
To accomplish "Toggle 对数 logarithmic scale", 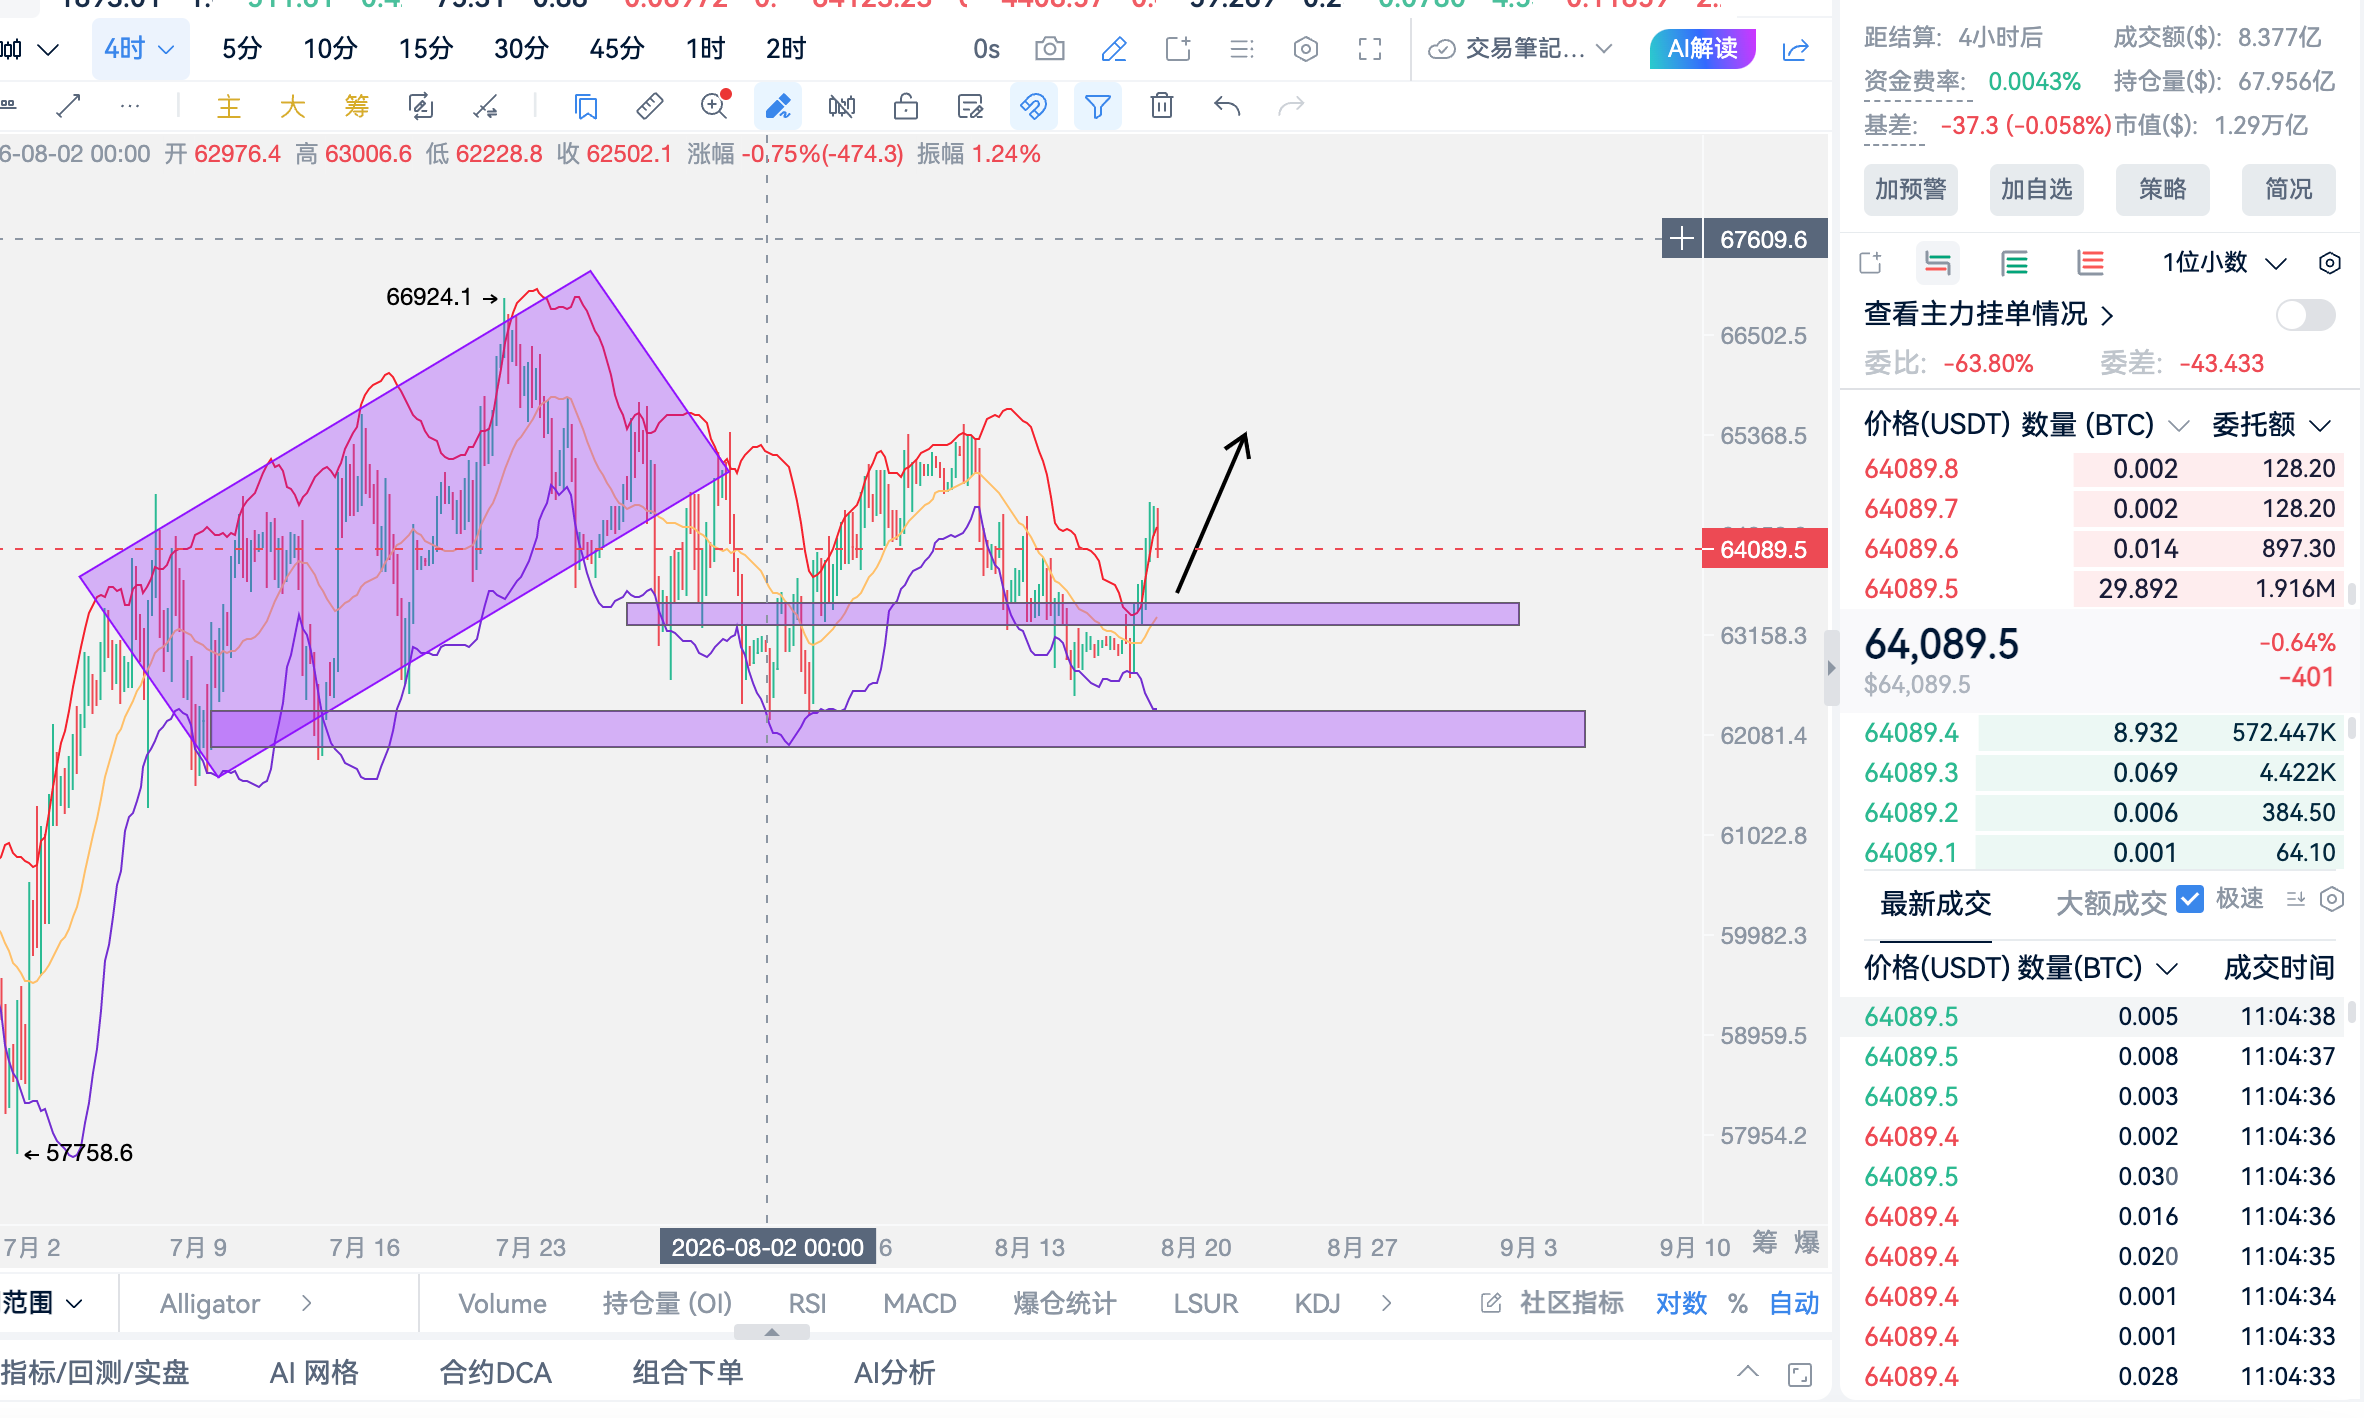I will coord(1681,1303).
